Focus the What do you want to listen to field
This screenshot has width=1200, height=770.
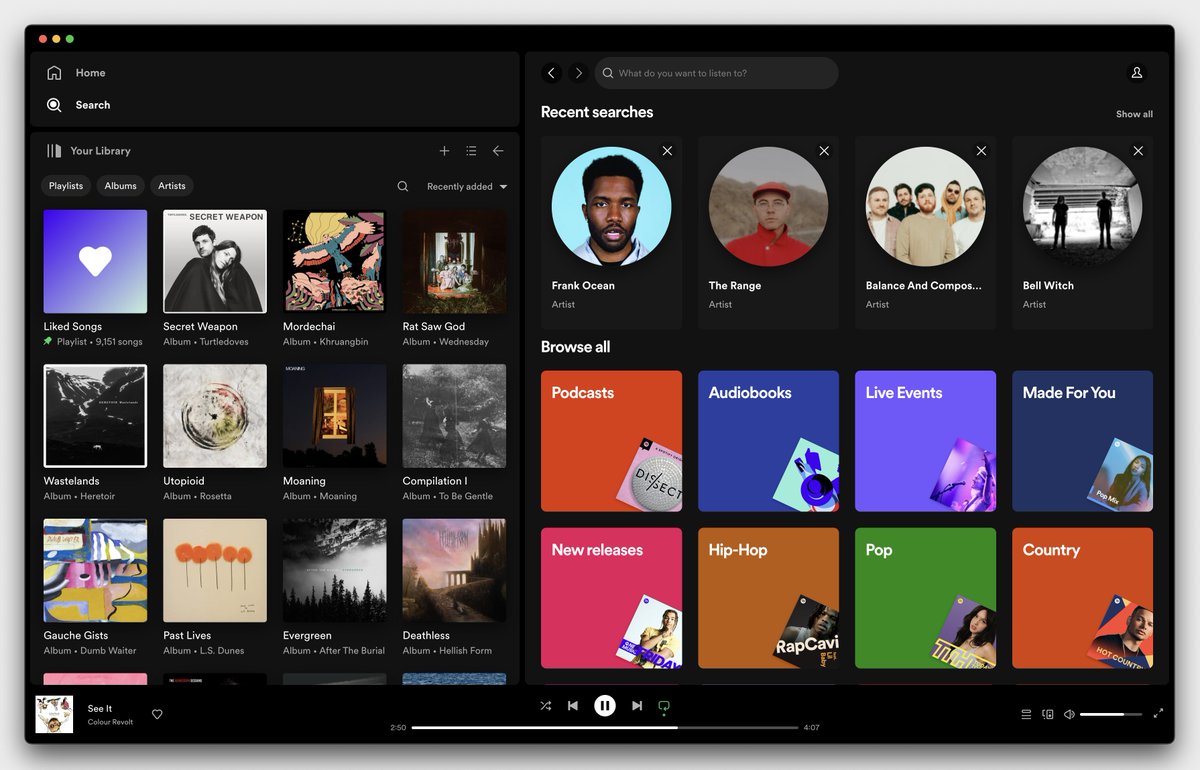(x=716, y=73)
